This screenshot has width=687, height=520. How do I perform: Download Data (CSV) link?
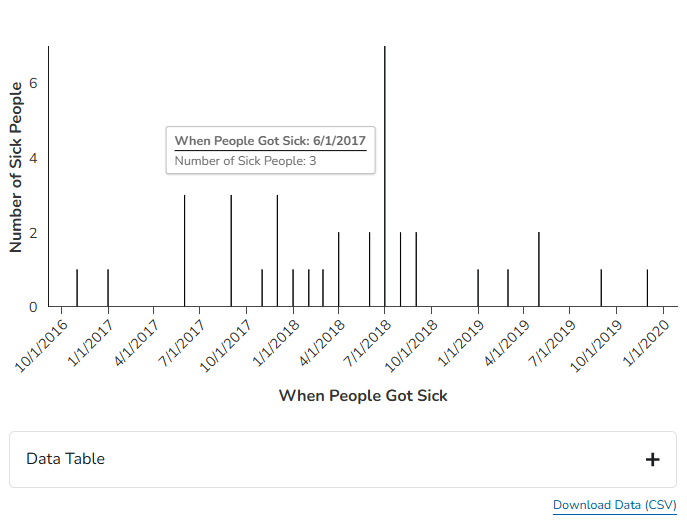coord(614,505)
